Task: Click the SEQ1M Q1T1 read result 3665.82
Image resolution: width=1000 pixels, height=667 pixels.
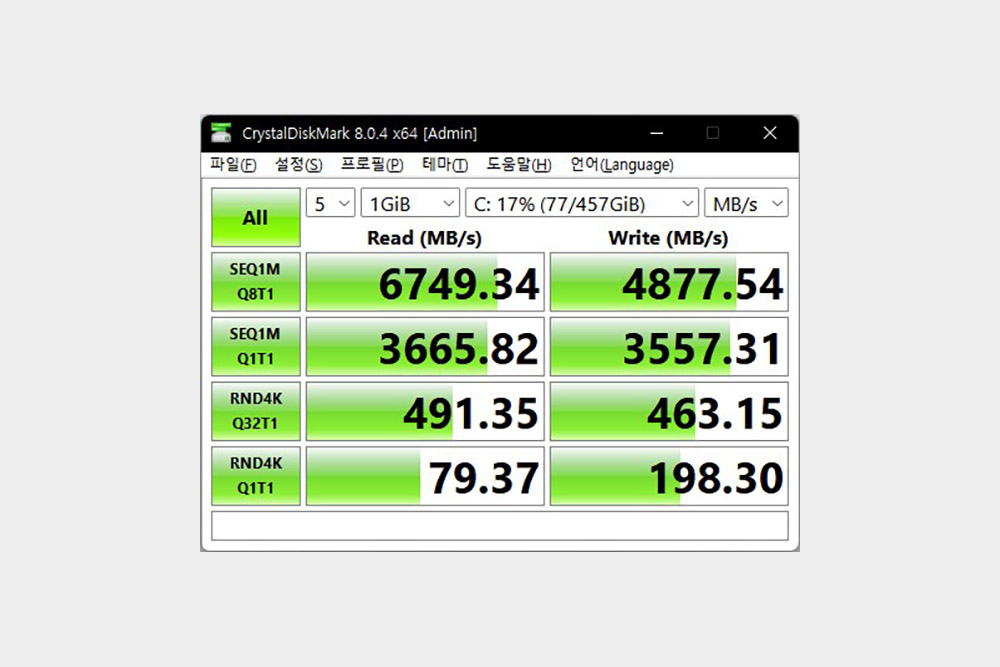Action: (425, 346)
